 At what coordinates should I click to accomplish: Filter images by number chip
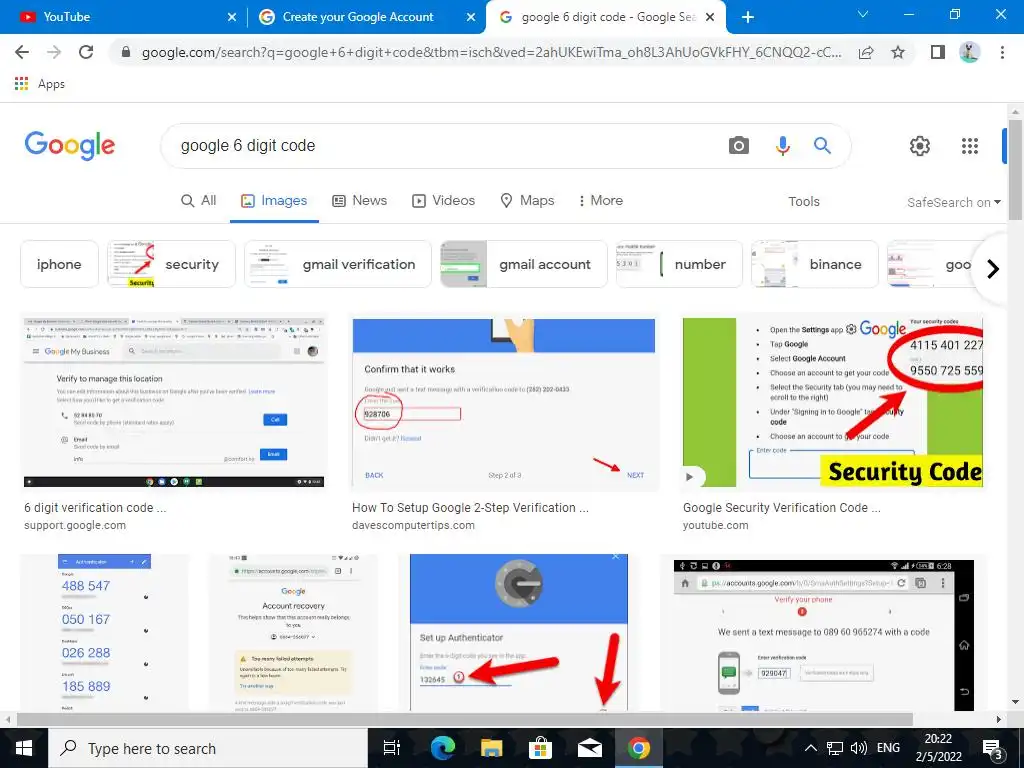[x=679, y=264]
